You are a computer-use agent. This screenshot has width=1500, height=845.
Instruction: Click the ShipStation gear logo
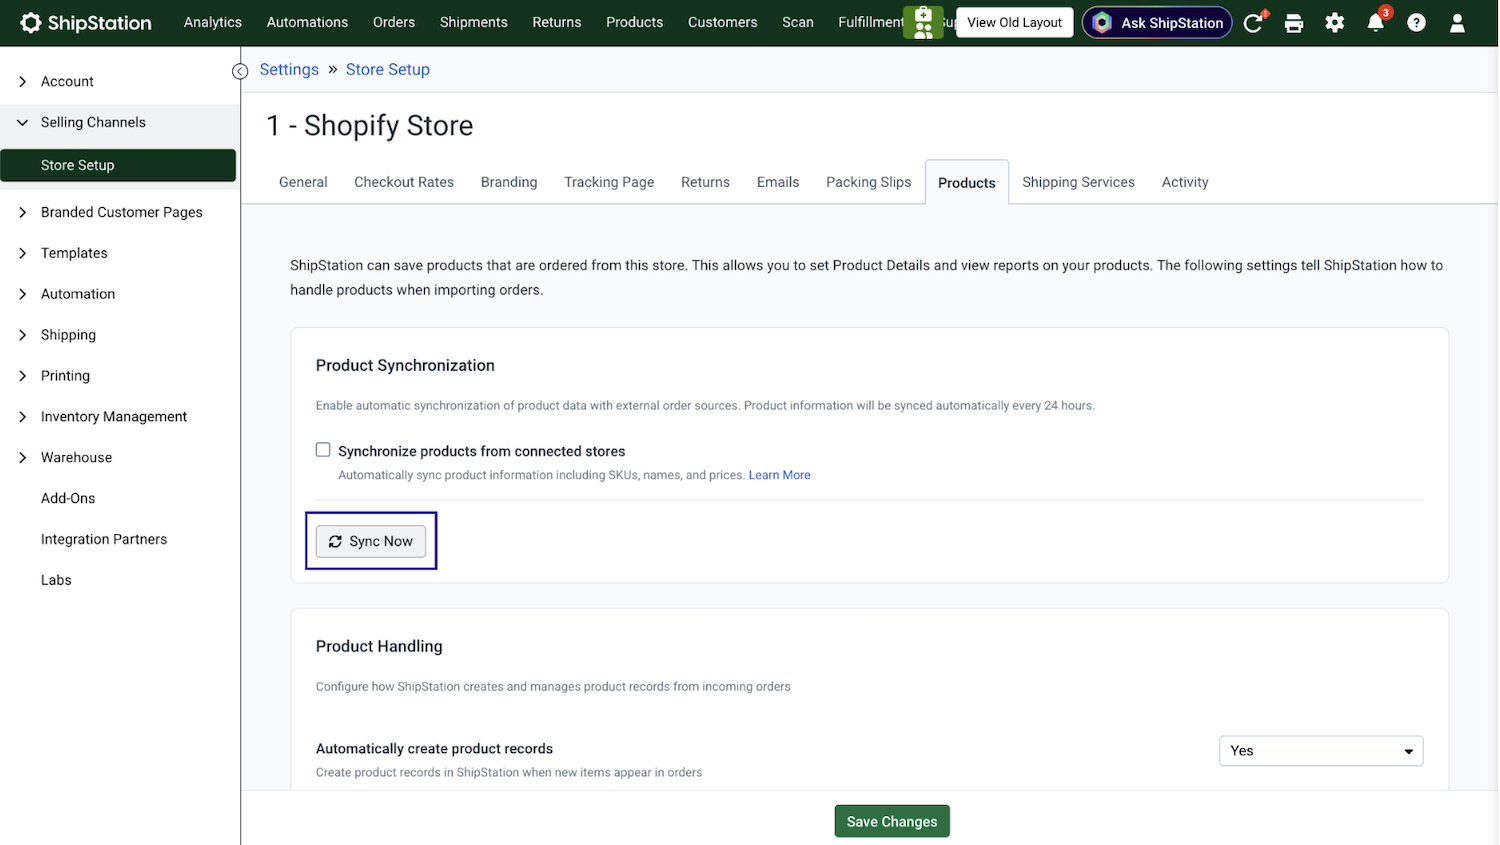click(x=31, y=22)
